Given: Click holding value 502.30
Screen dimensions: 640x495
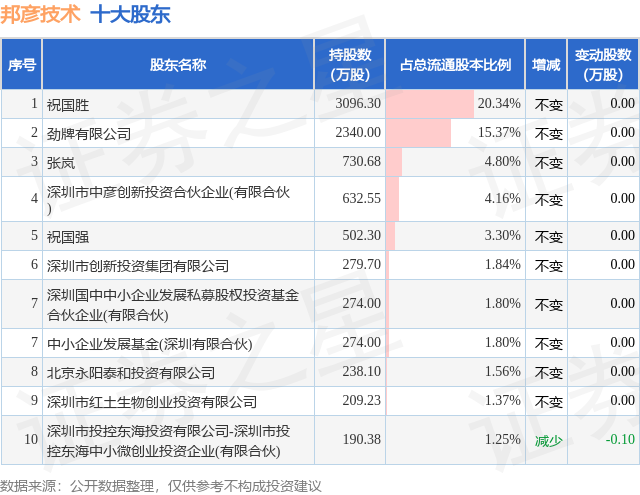Looking at the screenshot, I should pos(362,235).
